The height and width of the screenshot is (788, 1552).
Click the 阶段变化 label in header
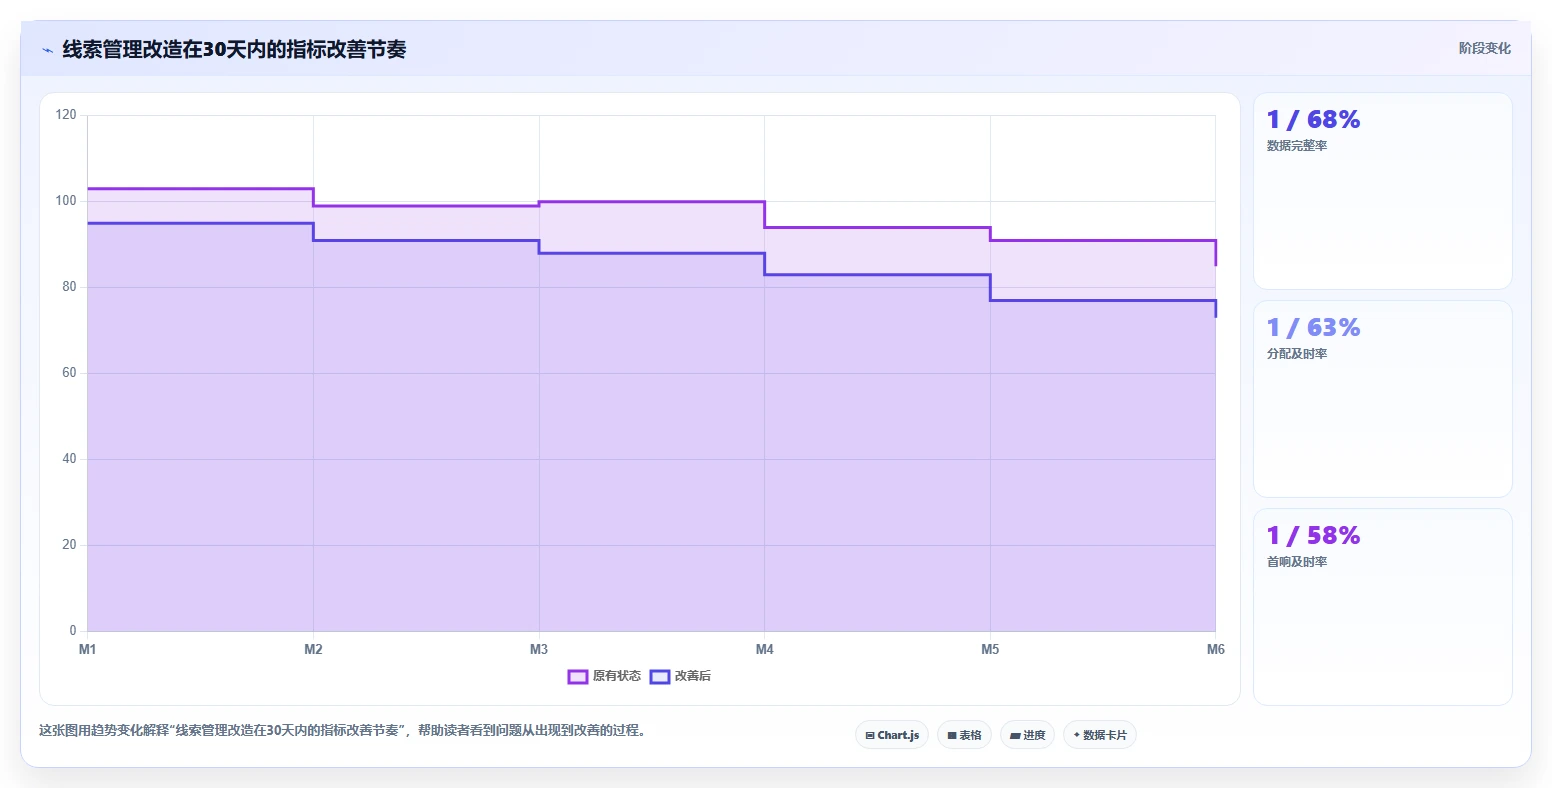[1484, 48]
